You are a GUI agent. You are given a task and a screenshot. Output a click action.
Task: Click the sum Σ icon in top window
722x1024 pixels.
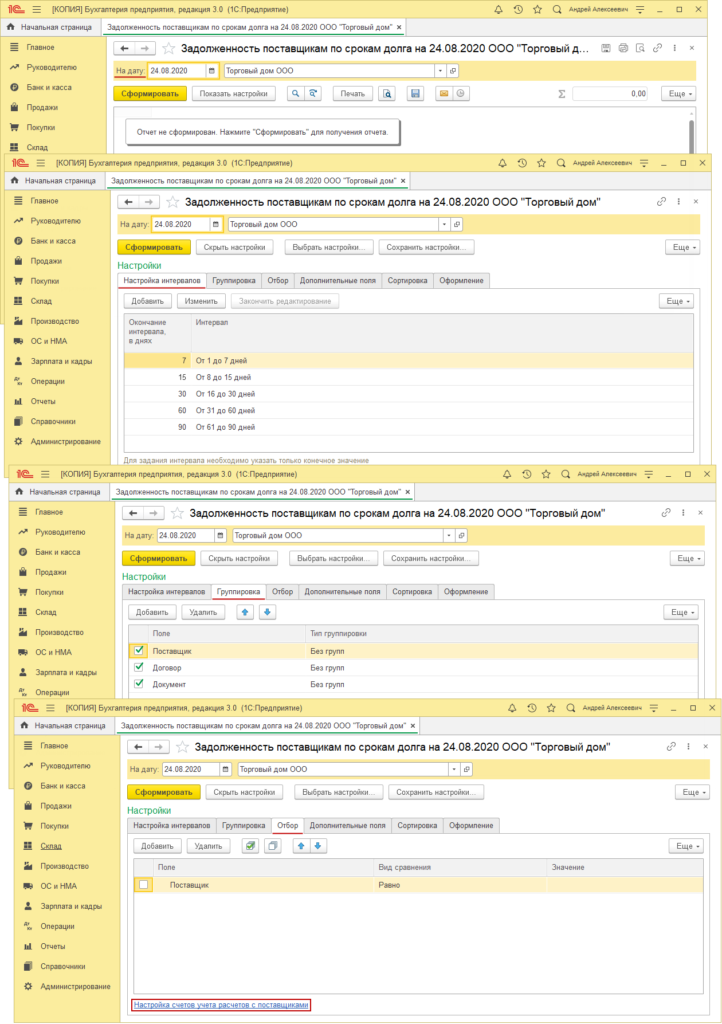tap(561, 93)
